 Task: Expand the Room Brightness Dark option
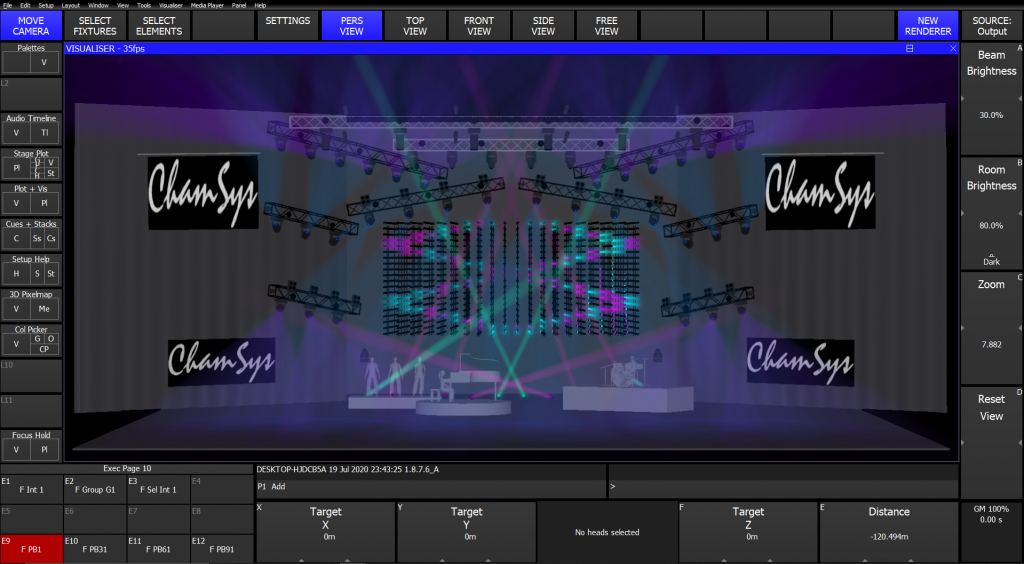(991, 259)
